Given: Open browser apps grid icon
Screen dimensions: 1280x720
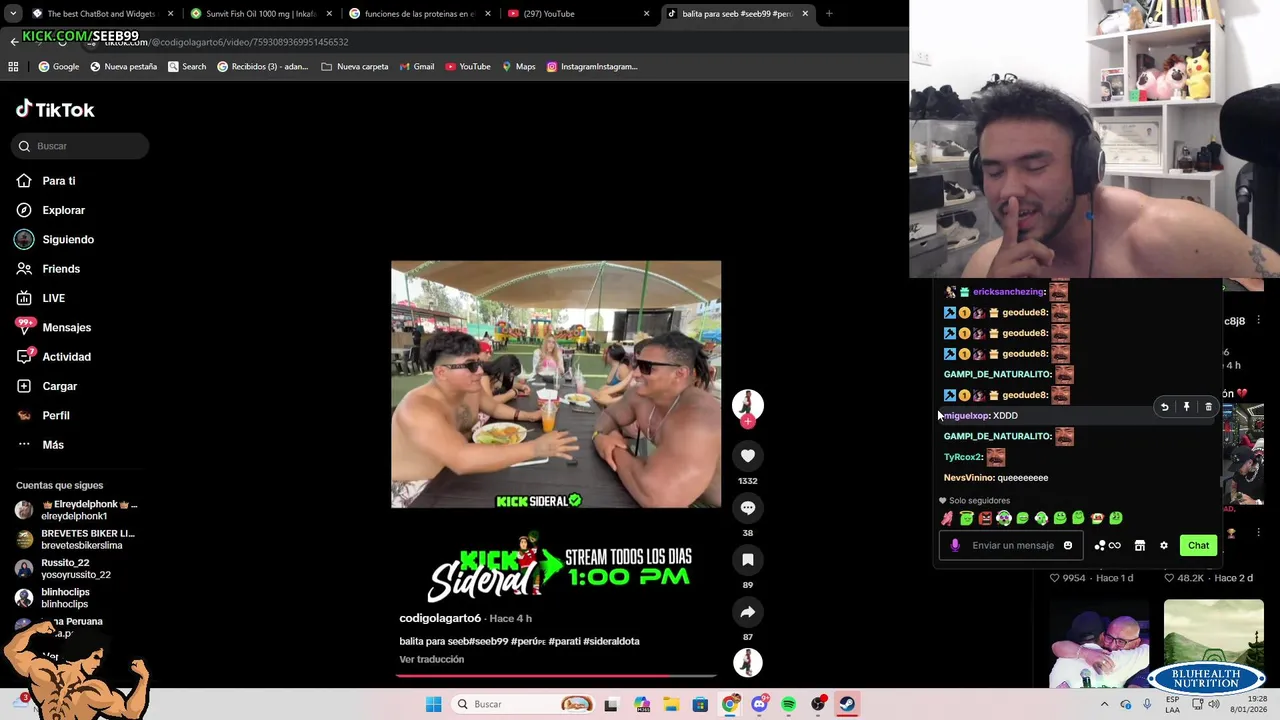Looking at the screenshot, I should 13,67.
